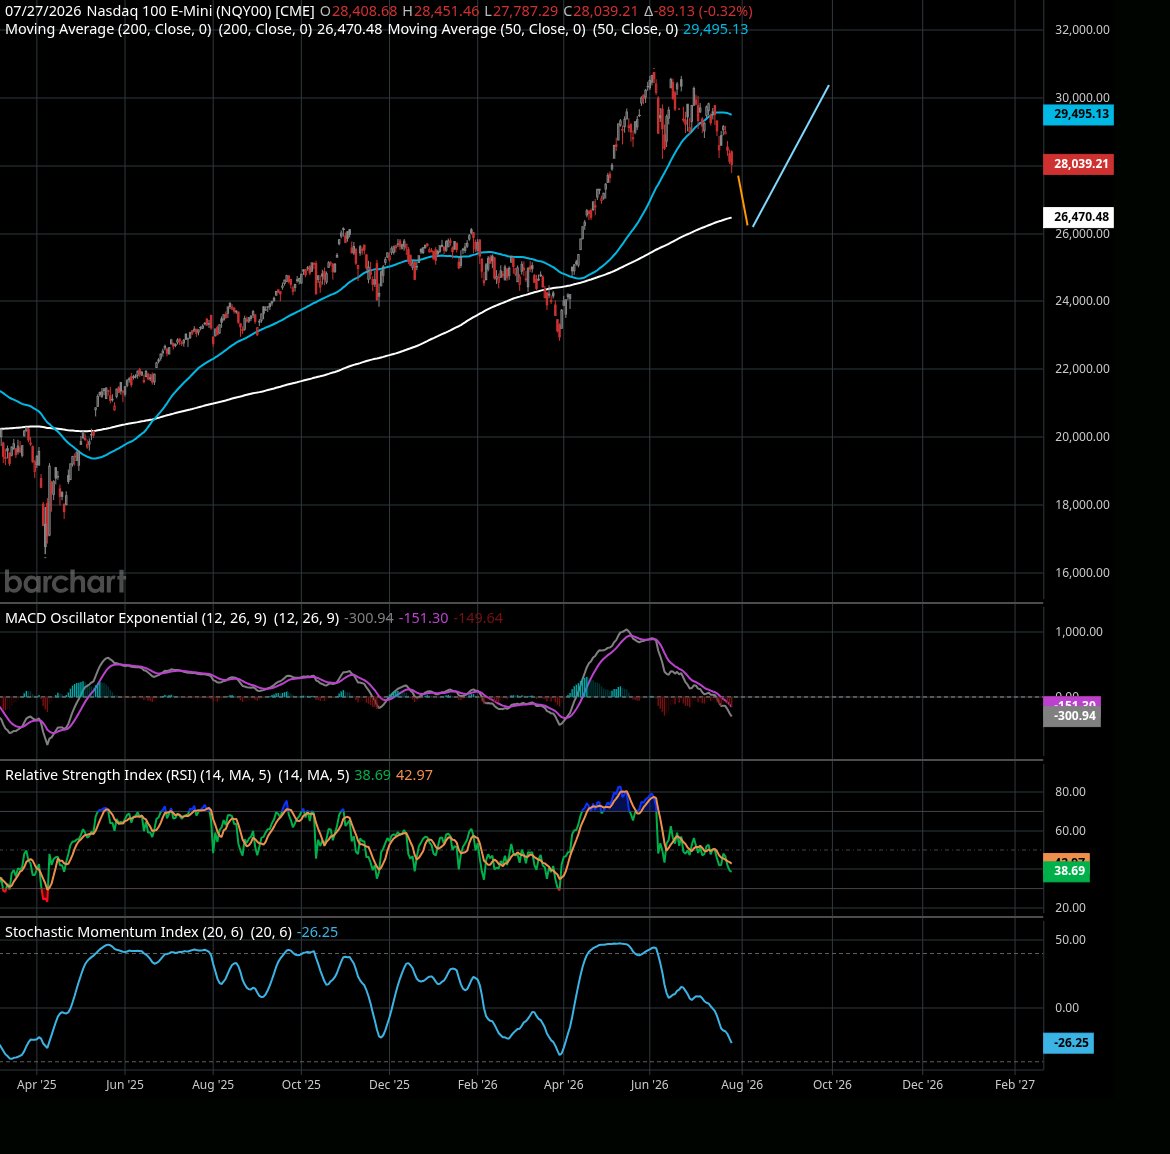The width and height of the screenshot is (1170, 1154).
Task: Click the 20,000.00 price axis label
Action: click(x=1082, y=436)
